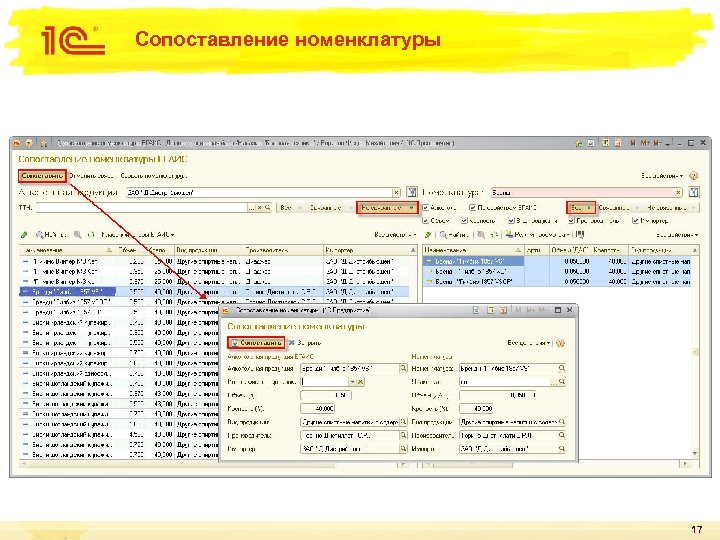Viewport: 720px width, 540px height.
Task: Click filter icon next to Номенклатура field
Action: 693,192
